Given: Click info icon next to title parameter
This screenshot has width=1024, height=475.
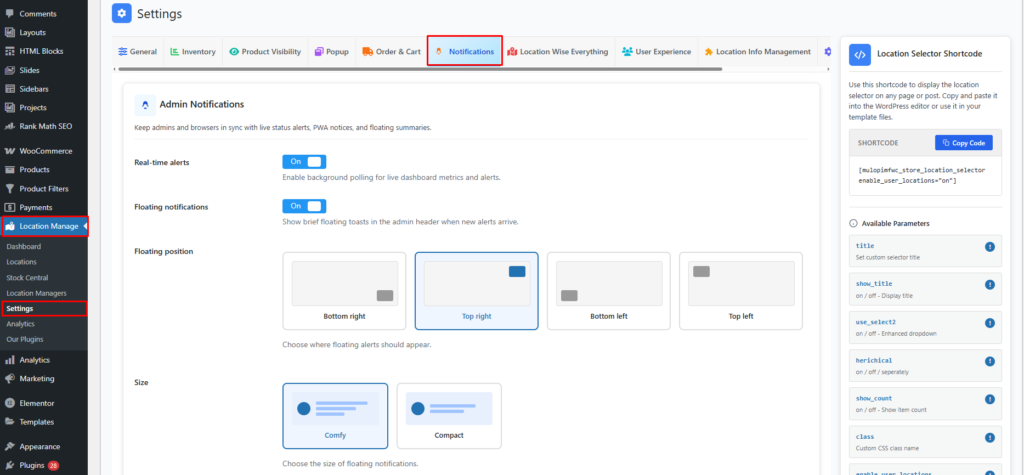Looking at the screenshot, I should point(989,247).
